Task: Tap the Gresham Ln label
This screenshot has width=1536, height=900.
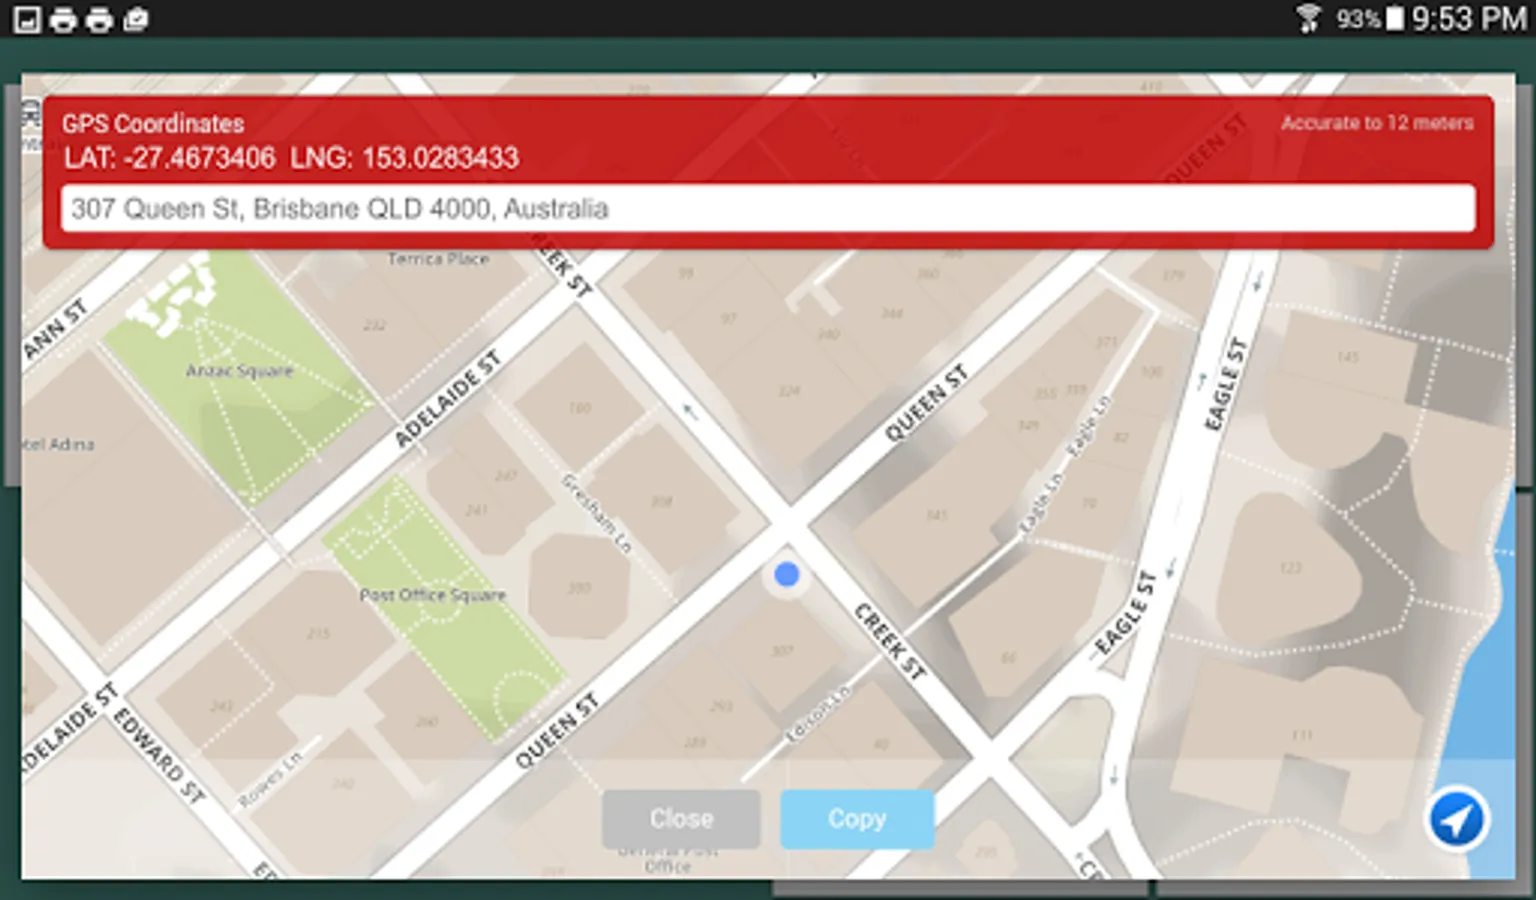Action: click(x=597, y=513)
